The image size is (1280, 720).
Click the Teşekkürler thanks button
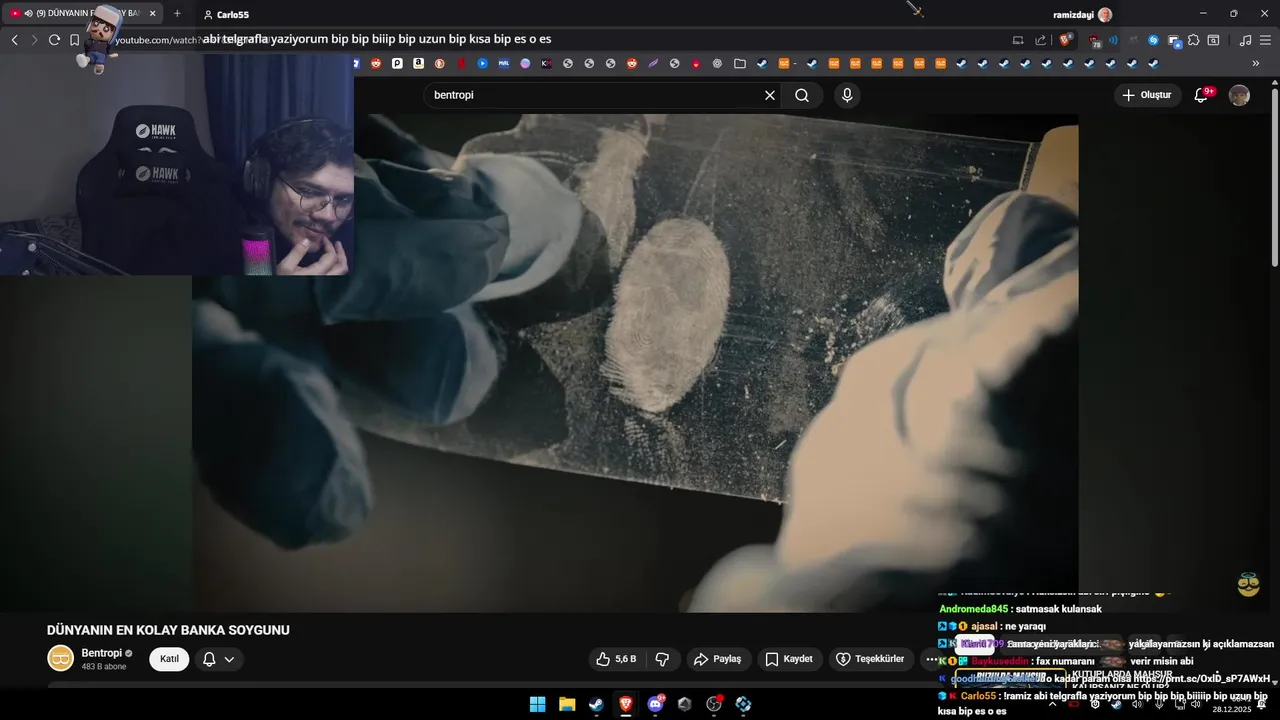pos(871,659)
